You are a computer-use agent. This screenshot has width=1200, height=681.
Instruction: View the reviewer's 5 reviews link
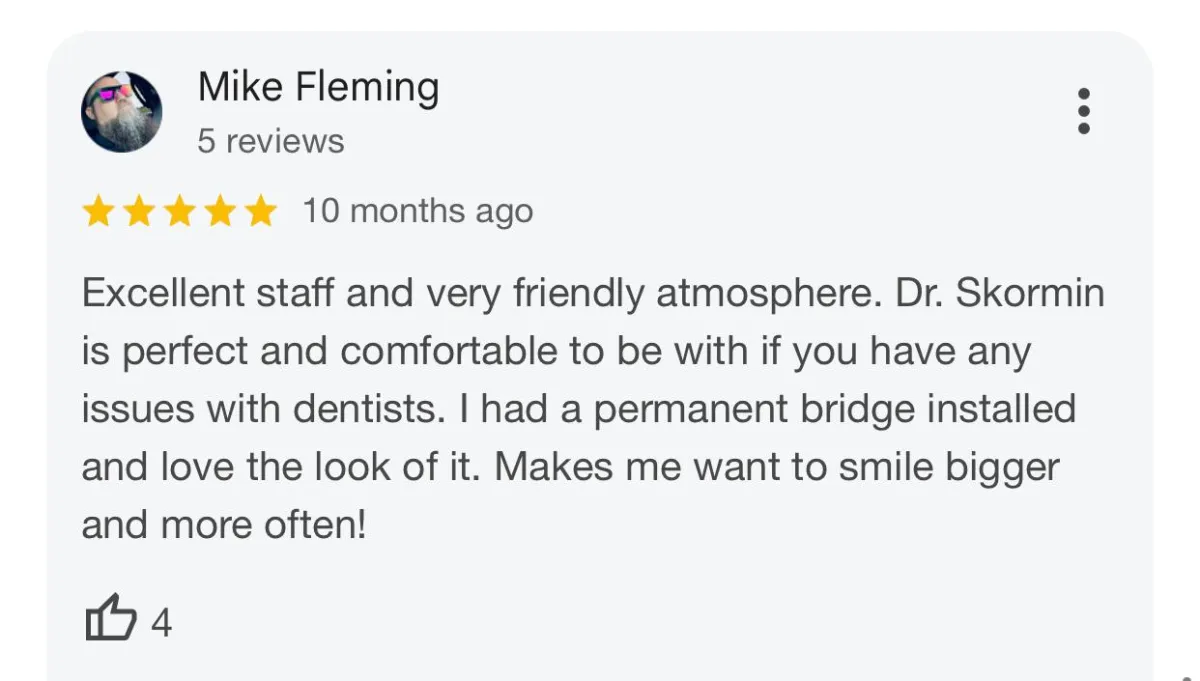pyautogui.click(x=271, y=141)
